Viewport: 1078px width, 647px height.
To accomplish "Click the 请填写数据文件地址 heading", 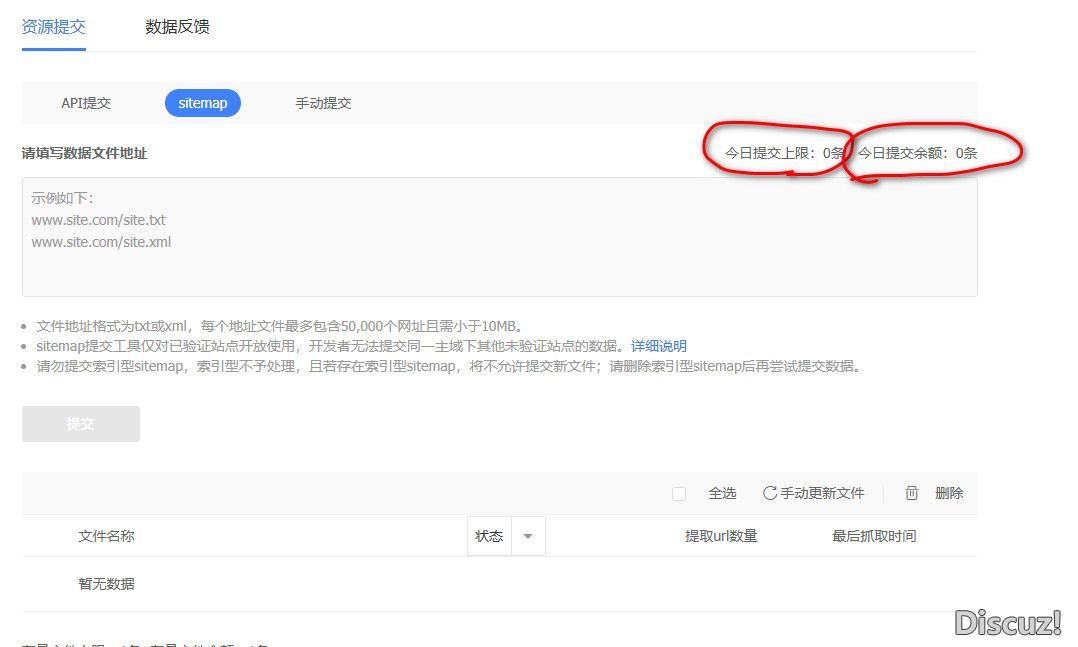I will click(x=85, y=153).
